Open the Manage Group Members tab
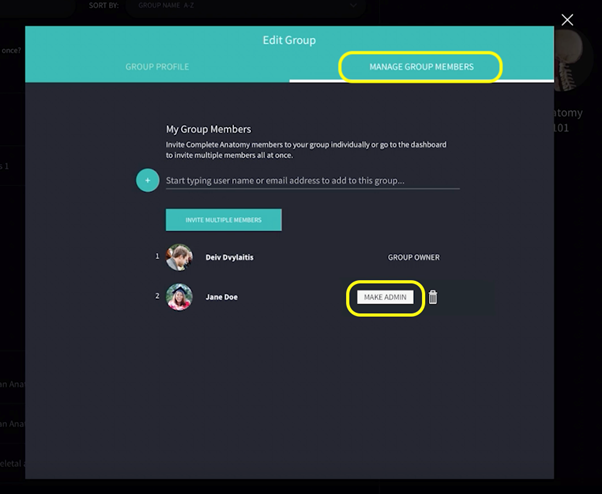The width and height of the screenshot is (602, 494). coord(420,67)
